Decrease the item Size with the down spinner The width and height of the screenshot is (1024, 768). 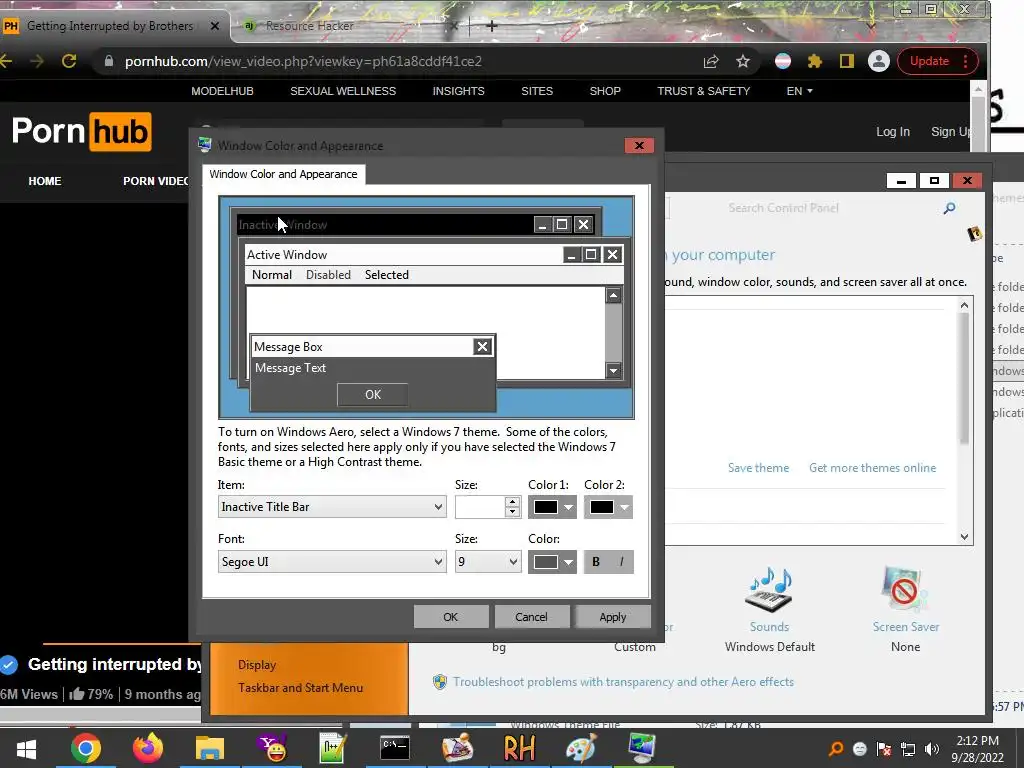click(513, 513)
